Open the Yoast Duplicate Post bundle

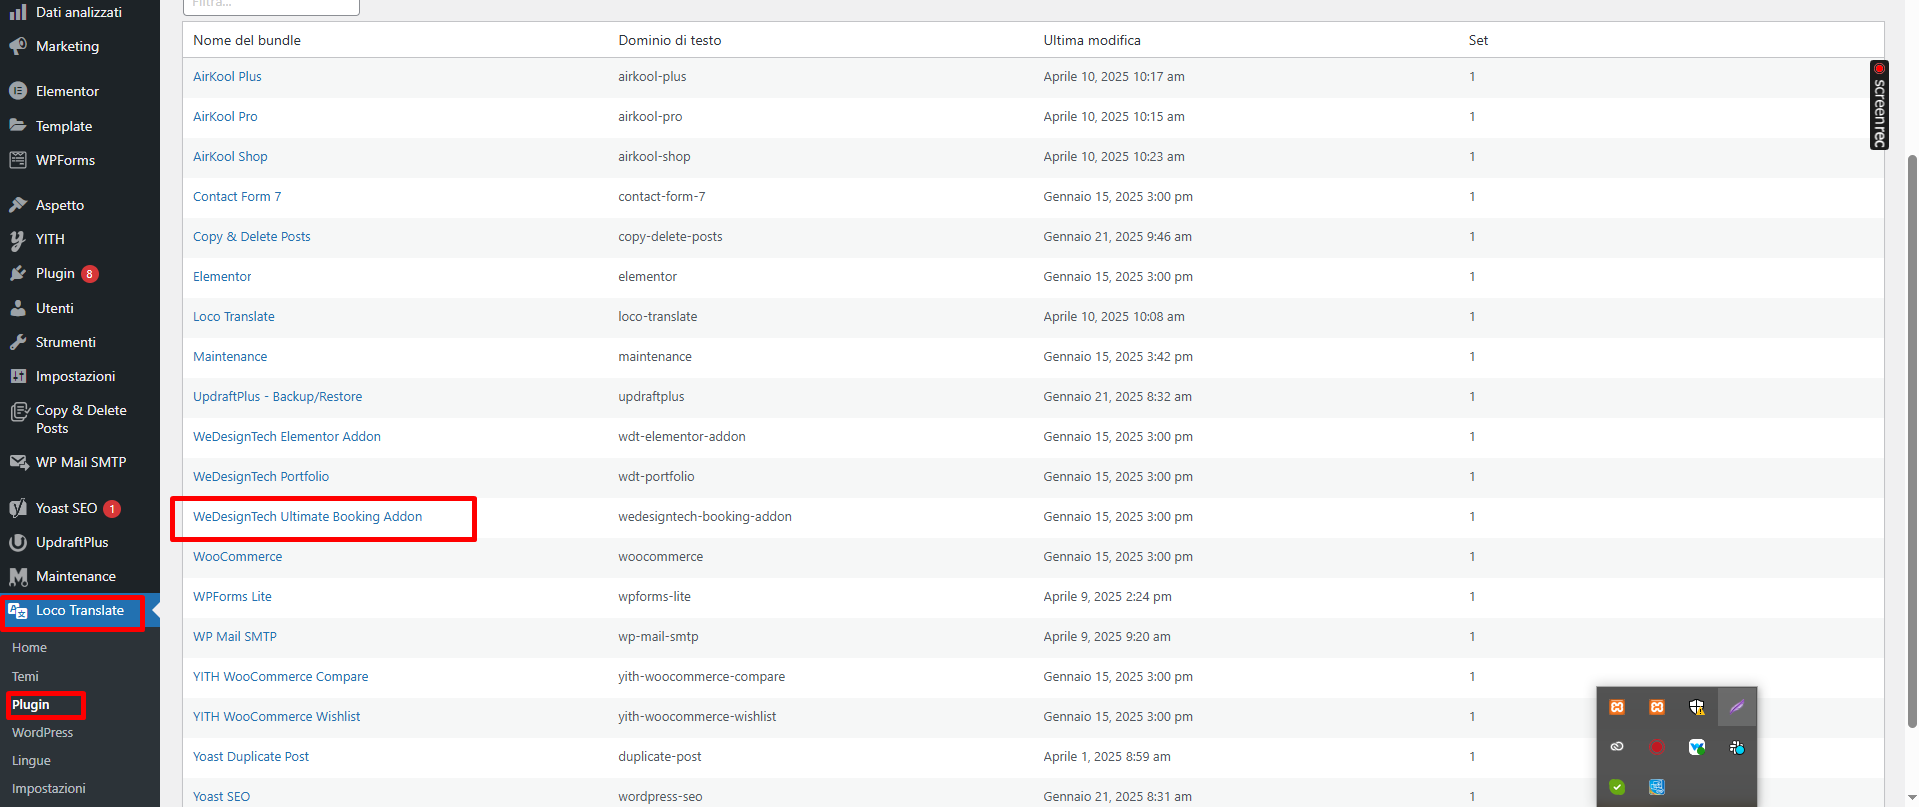pyautogui.click(x=251, y=757)
